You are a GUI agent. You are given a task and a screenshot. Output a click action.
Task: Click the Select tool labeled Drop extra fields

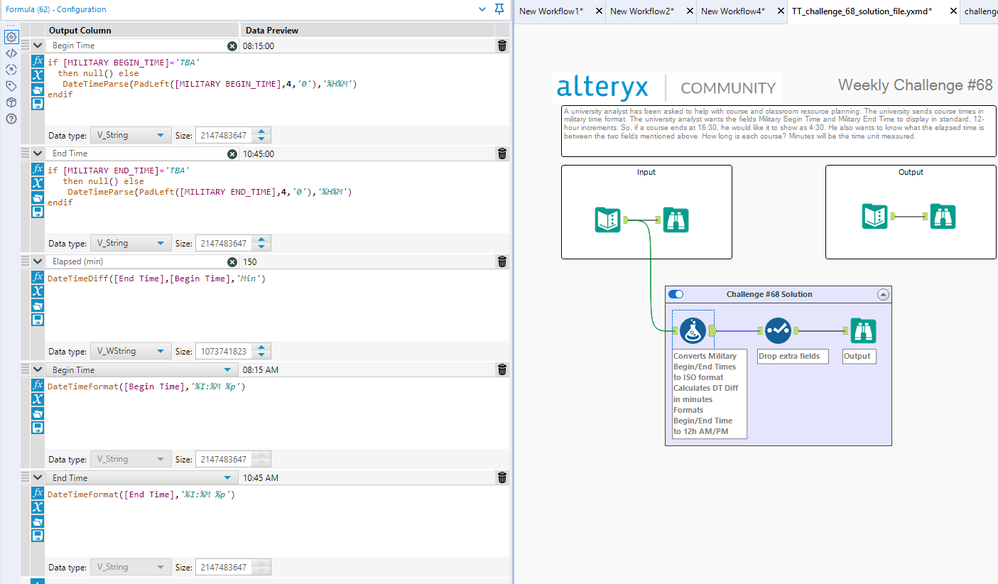(778, 330)
